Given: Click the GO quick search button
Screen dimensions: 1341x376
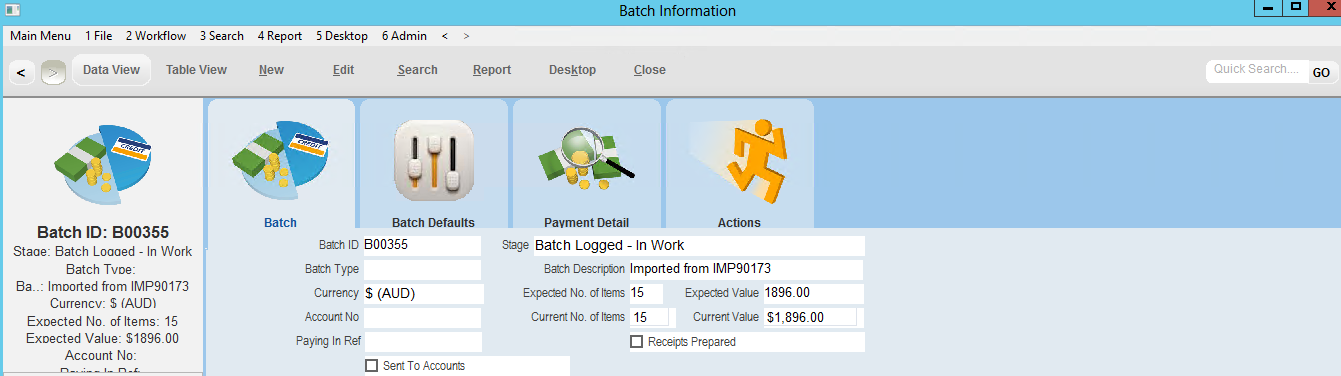Looking at the screenshot, I should point(1321,72).
